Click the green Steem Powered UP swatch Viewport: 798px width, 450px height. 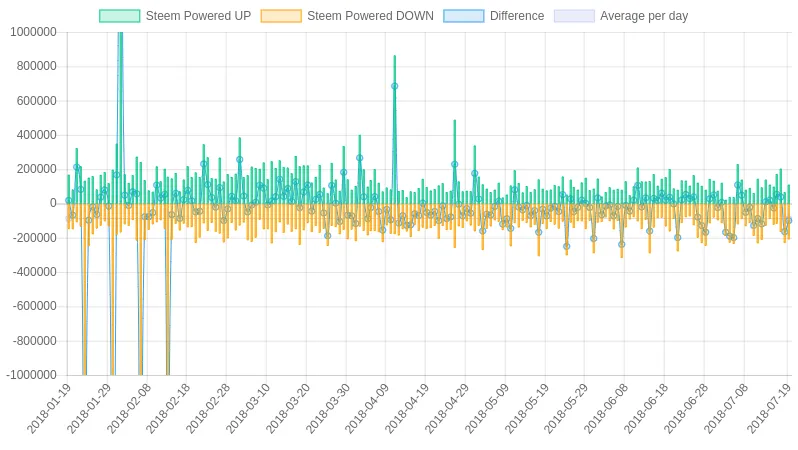pos(120,16)
